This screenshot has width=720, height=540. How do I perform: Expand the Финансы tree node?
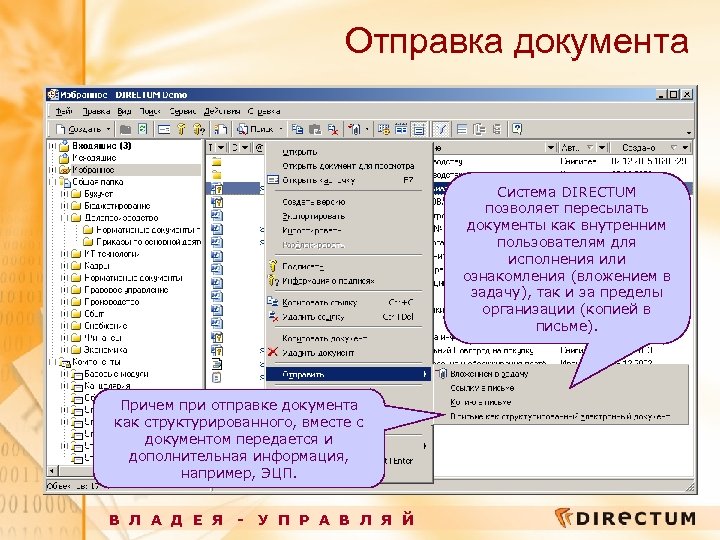(x=64, y=338)
